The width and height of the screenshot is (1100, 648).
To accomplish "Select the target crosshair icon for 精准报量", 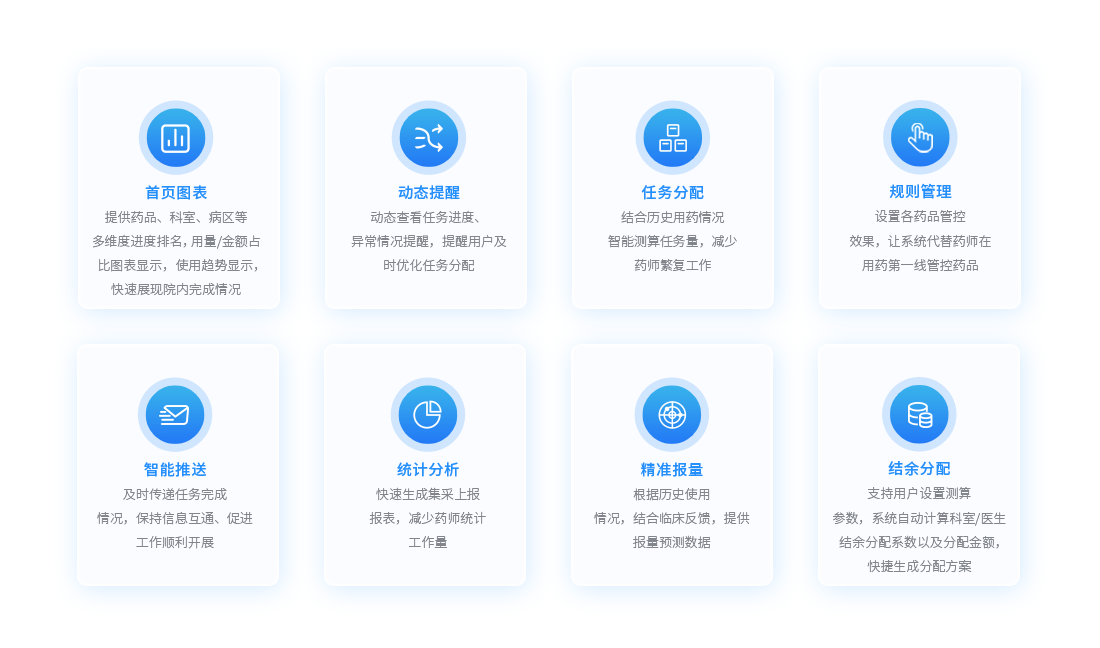I will pos(672,414).
